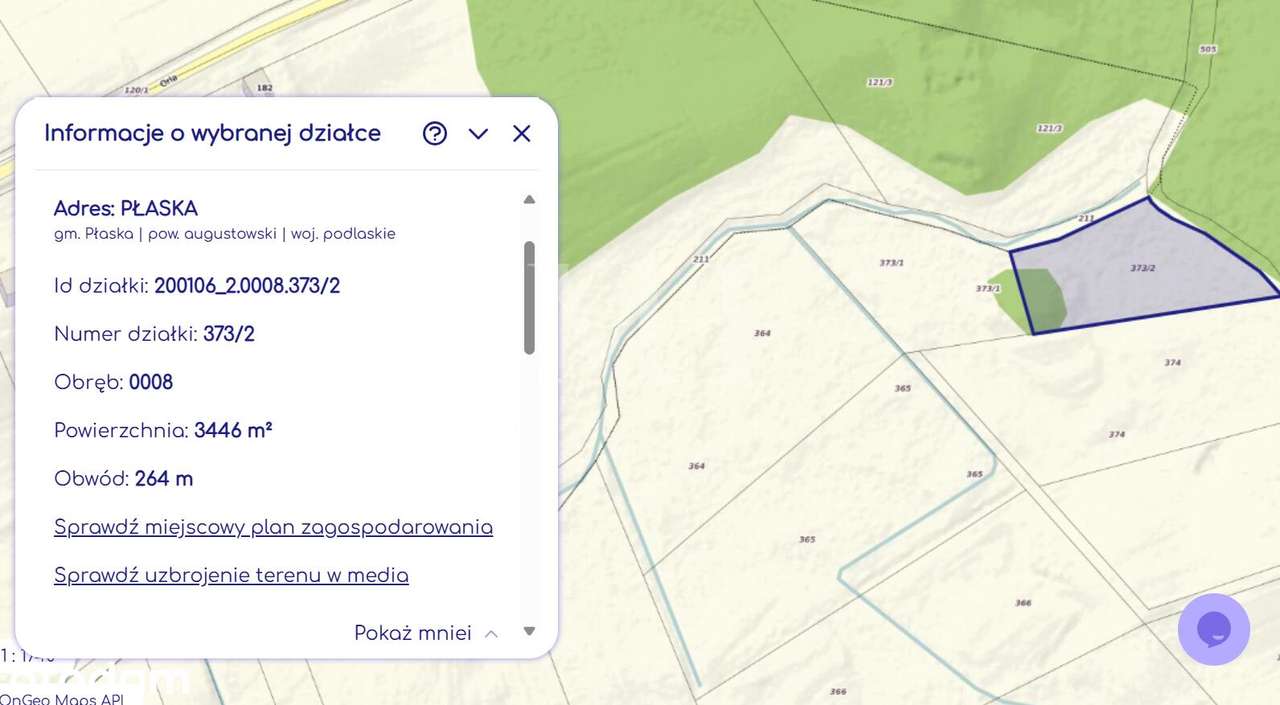The width and height of the screenshot is (1280, 705).
Task: Click the question mark help icon
Action: (x=435, y=133)
